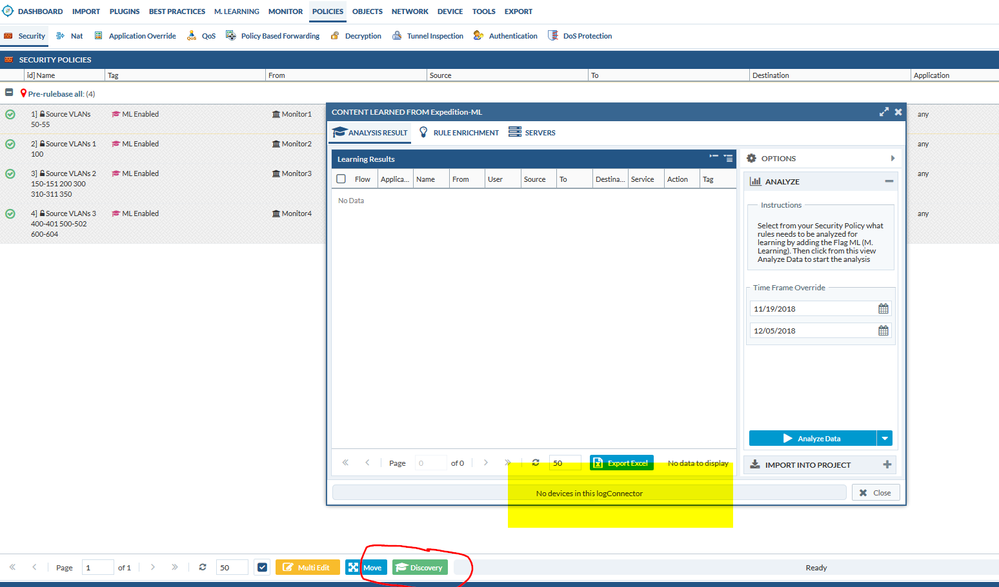Image resolution: width=999 pixels, height=587 pixels.
Task: Open calendar picker for 12/05/2018 date
Action: coord(883,331)
